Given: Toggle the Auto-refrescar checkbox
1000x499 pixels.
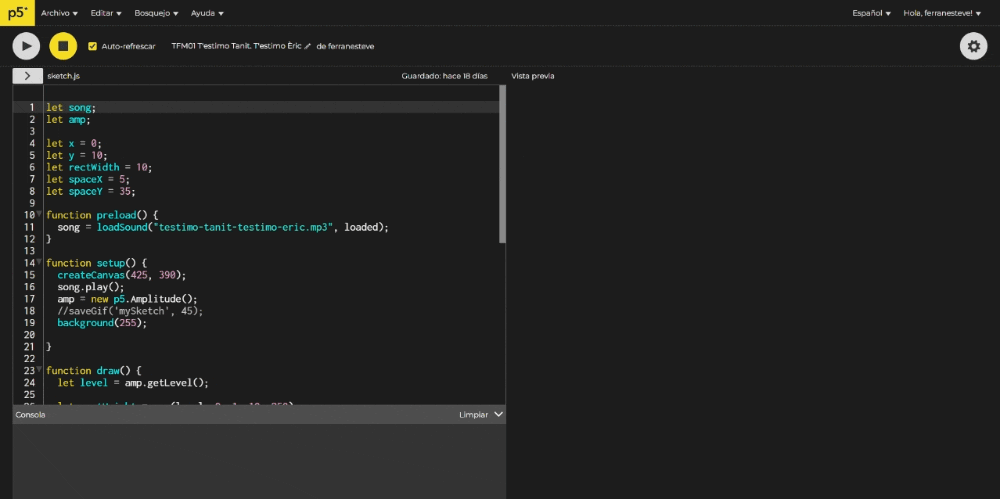Looking at the screenshot, I should tap(93, 46).
